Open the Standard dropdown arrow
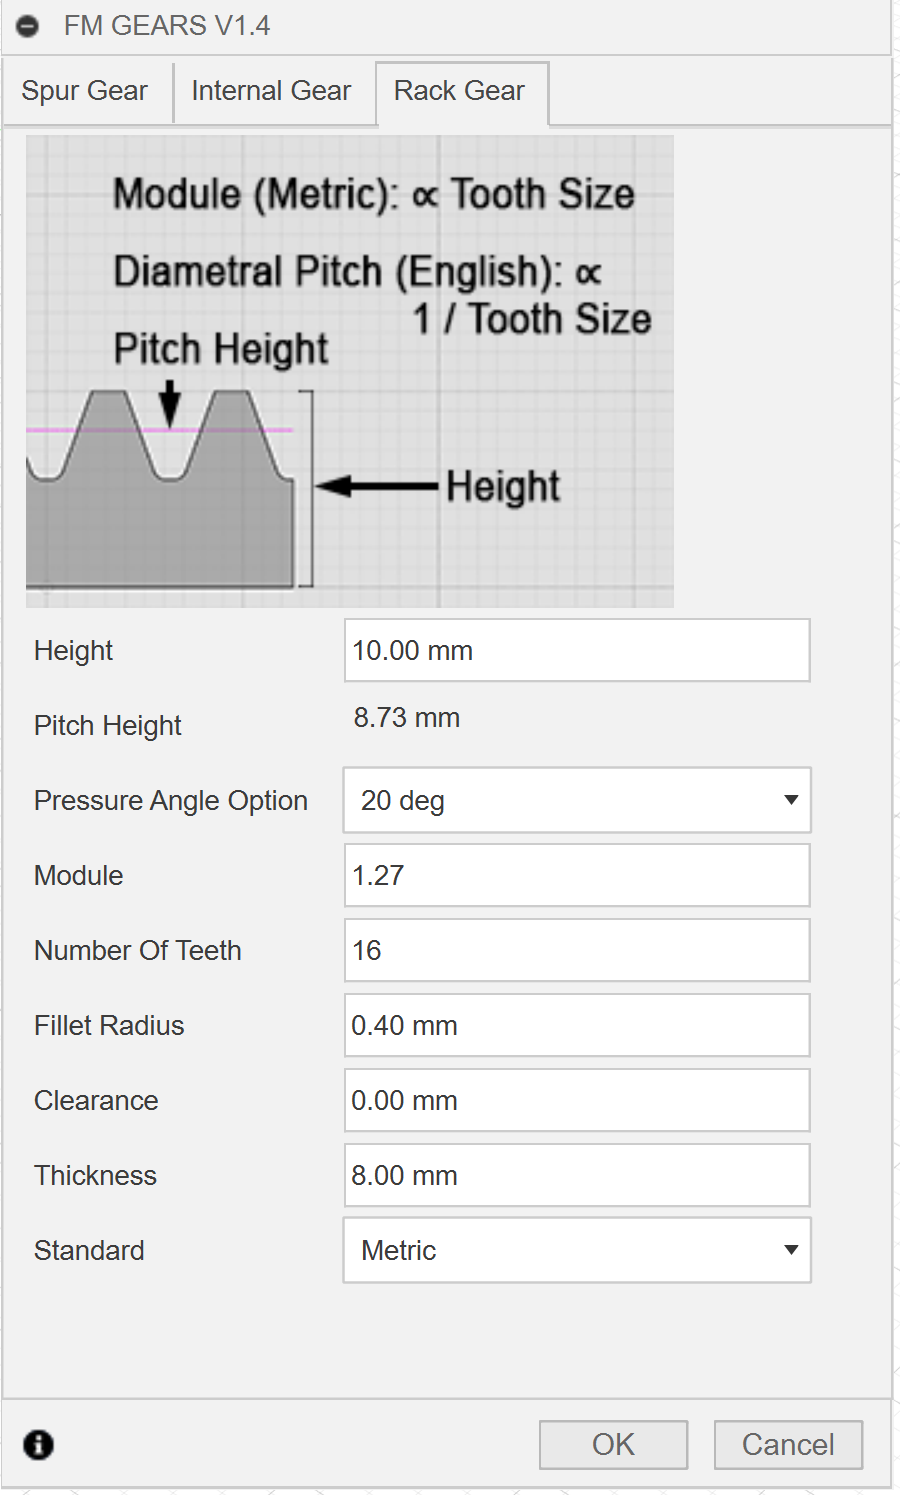900x1495 pixels. click(791, 1250)
